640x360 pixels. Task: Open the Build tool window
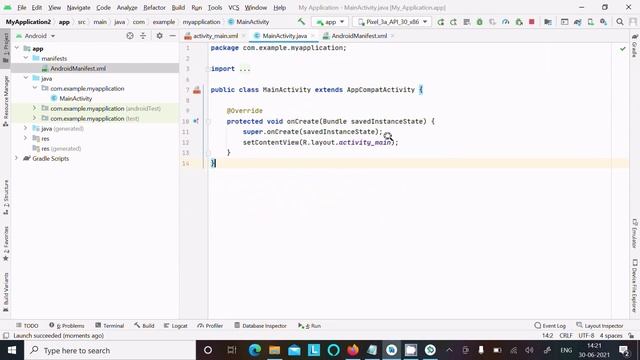tap(144, 326)
